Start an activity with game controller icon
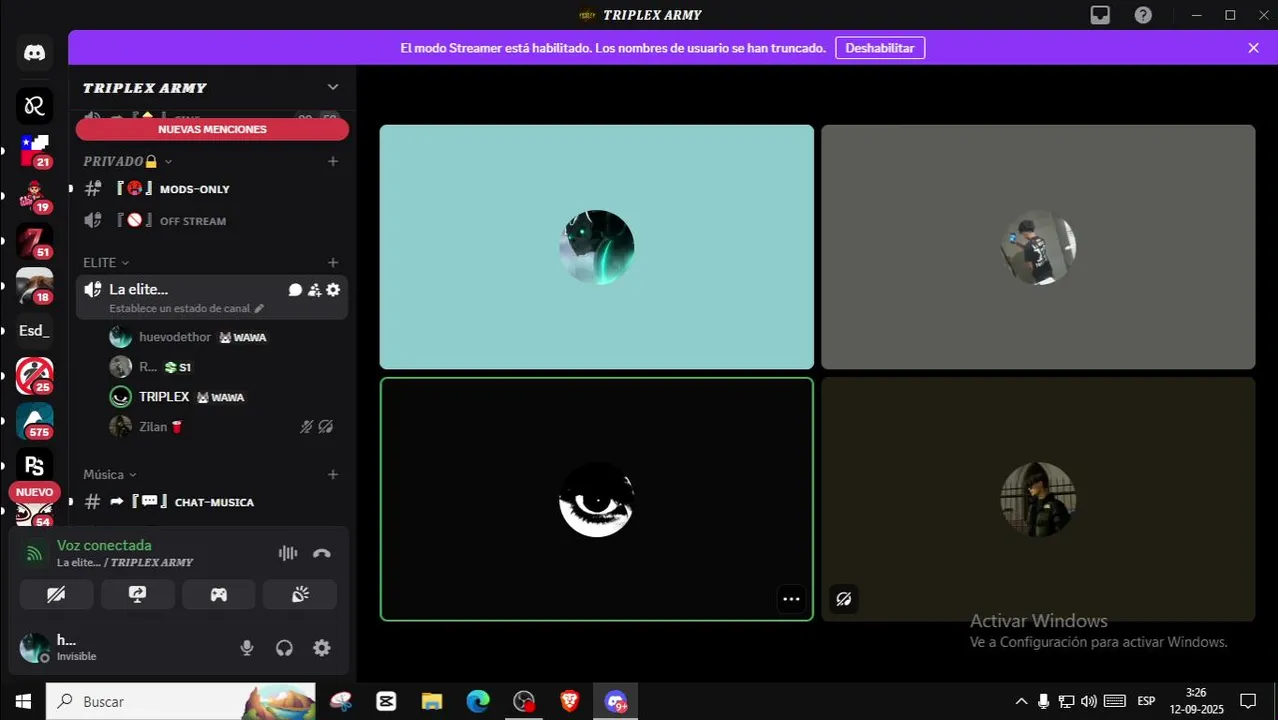Viewport: 1278px width, 720px height. coord(218,594)
